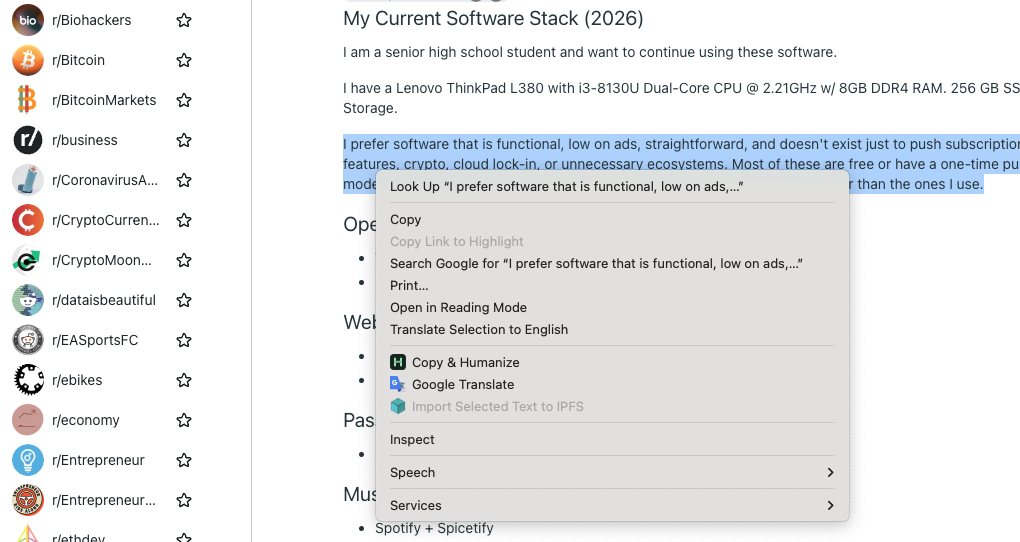Choose Search Google for selected text

click(x=612, y=264)
